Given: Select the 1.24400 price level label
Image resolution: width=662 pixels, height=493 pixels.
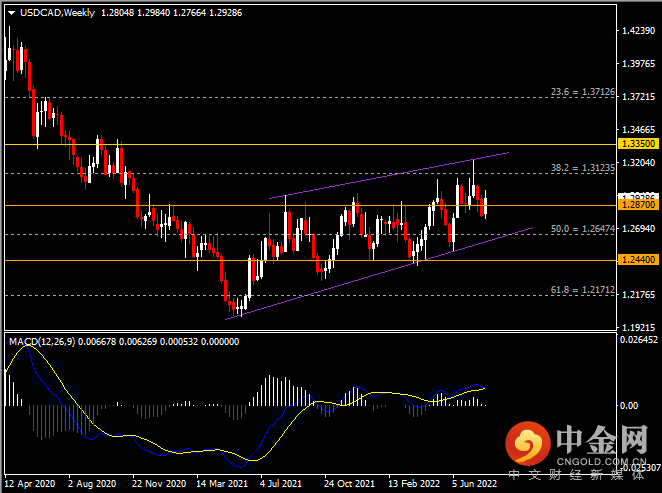Looking at the screenshot, I should pyautogui.click(x=638, y=260).
